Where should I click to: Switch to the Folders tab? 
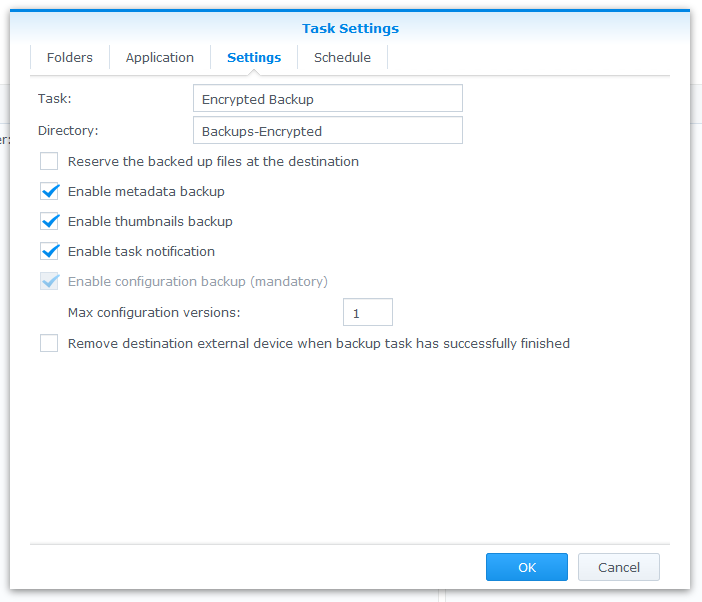pyautogui.click(x=69, y=58)
